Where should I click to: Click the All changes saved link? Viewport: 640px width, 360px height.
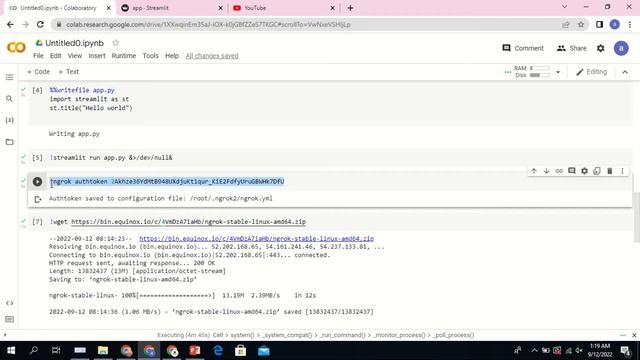[x=212, y=56]
